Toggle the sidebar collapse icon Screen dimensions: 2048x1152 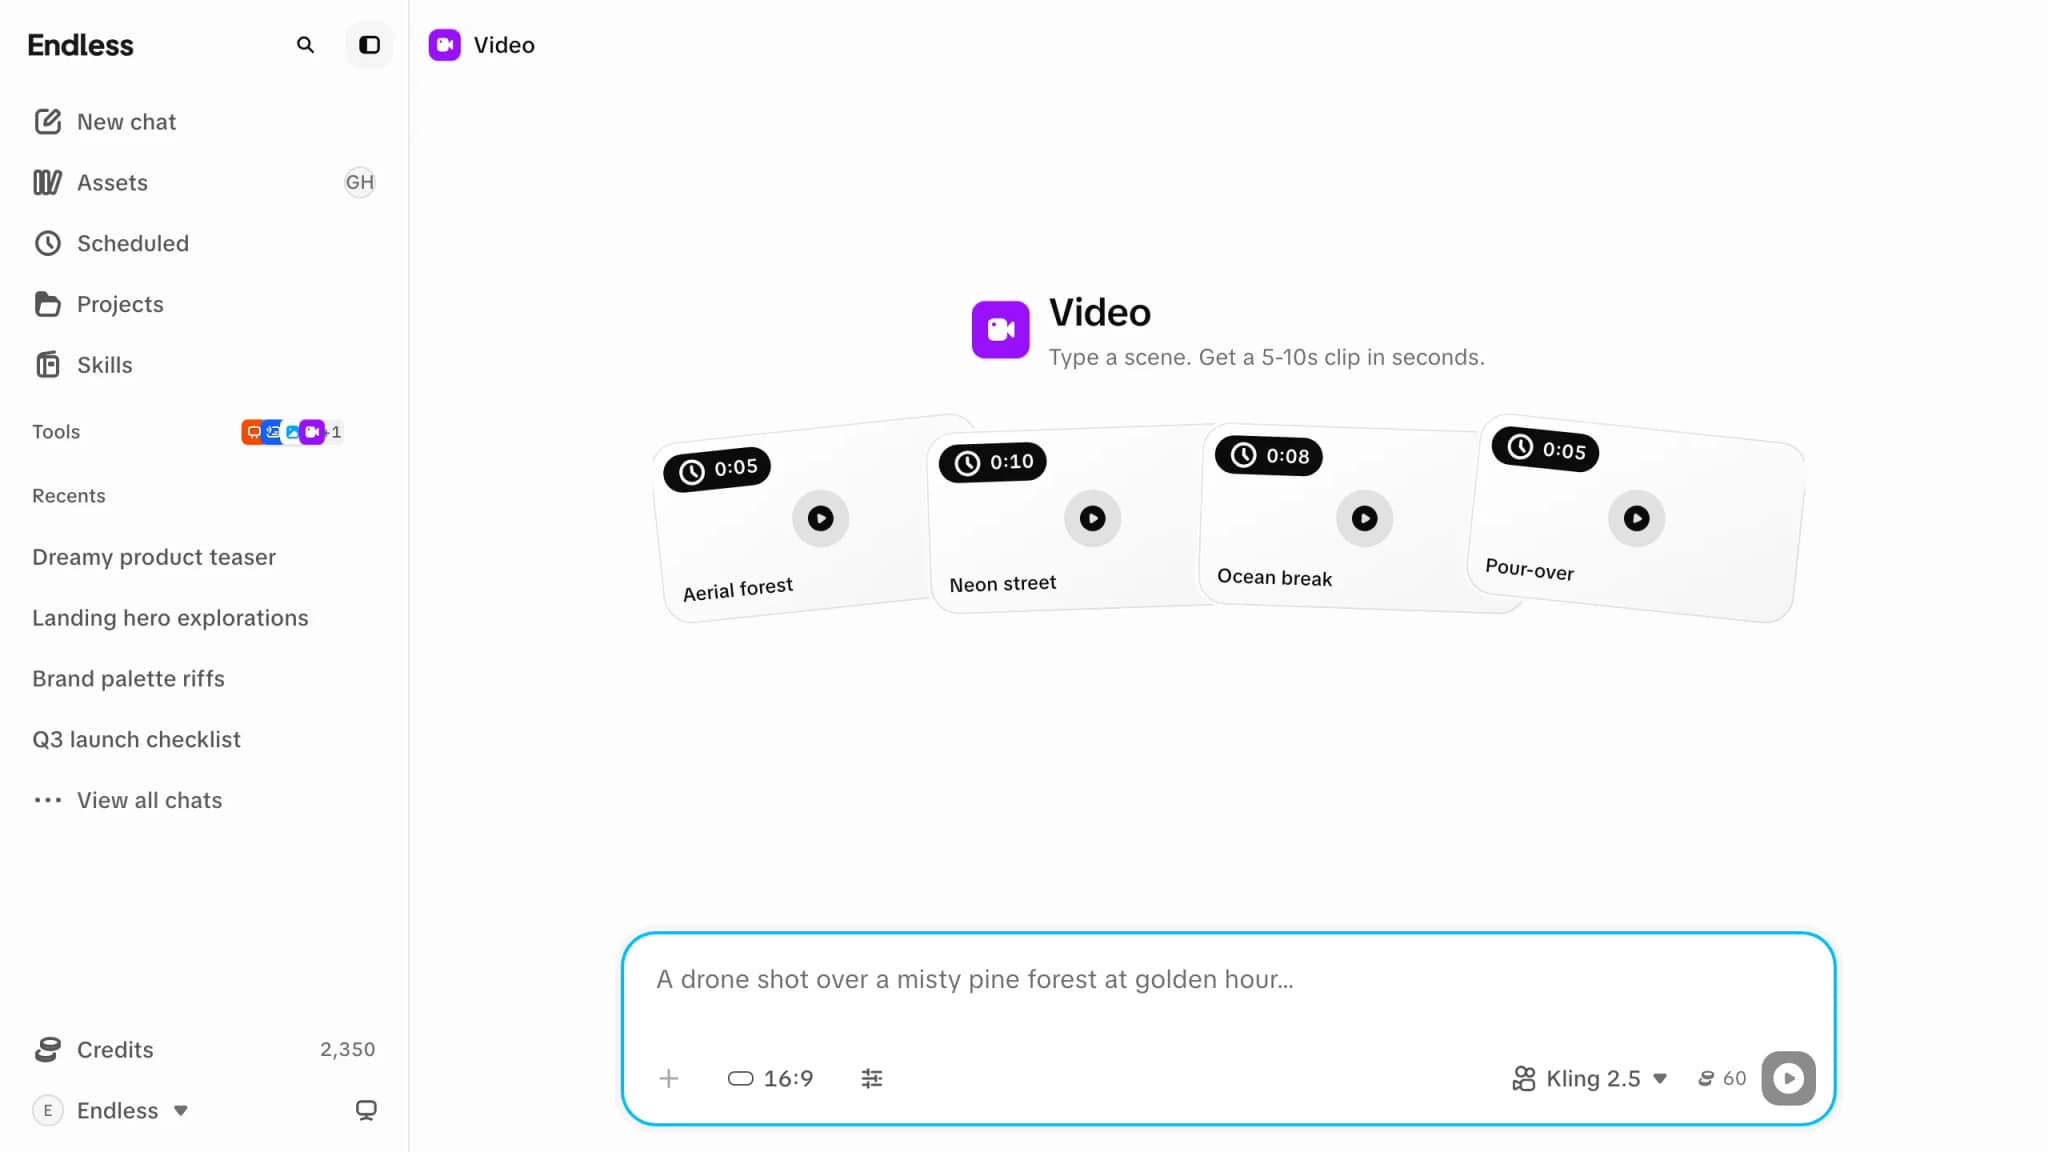coord(369,45)
